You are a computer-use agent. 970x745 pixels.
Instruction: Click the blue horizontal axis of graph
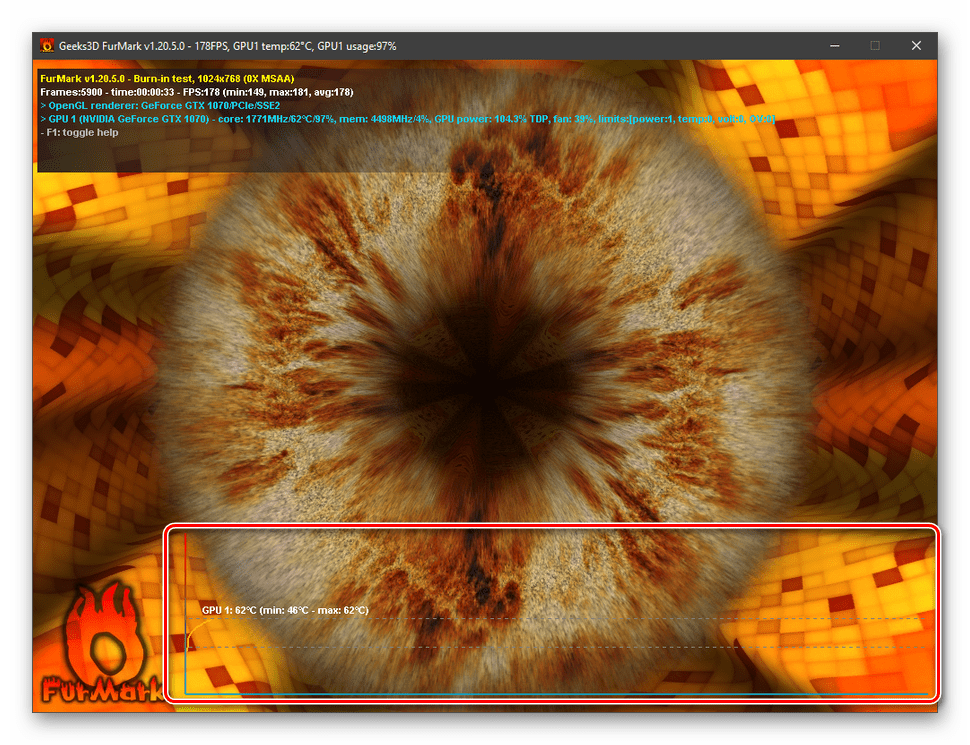550,693
